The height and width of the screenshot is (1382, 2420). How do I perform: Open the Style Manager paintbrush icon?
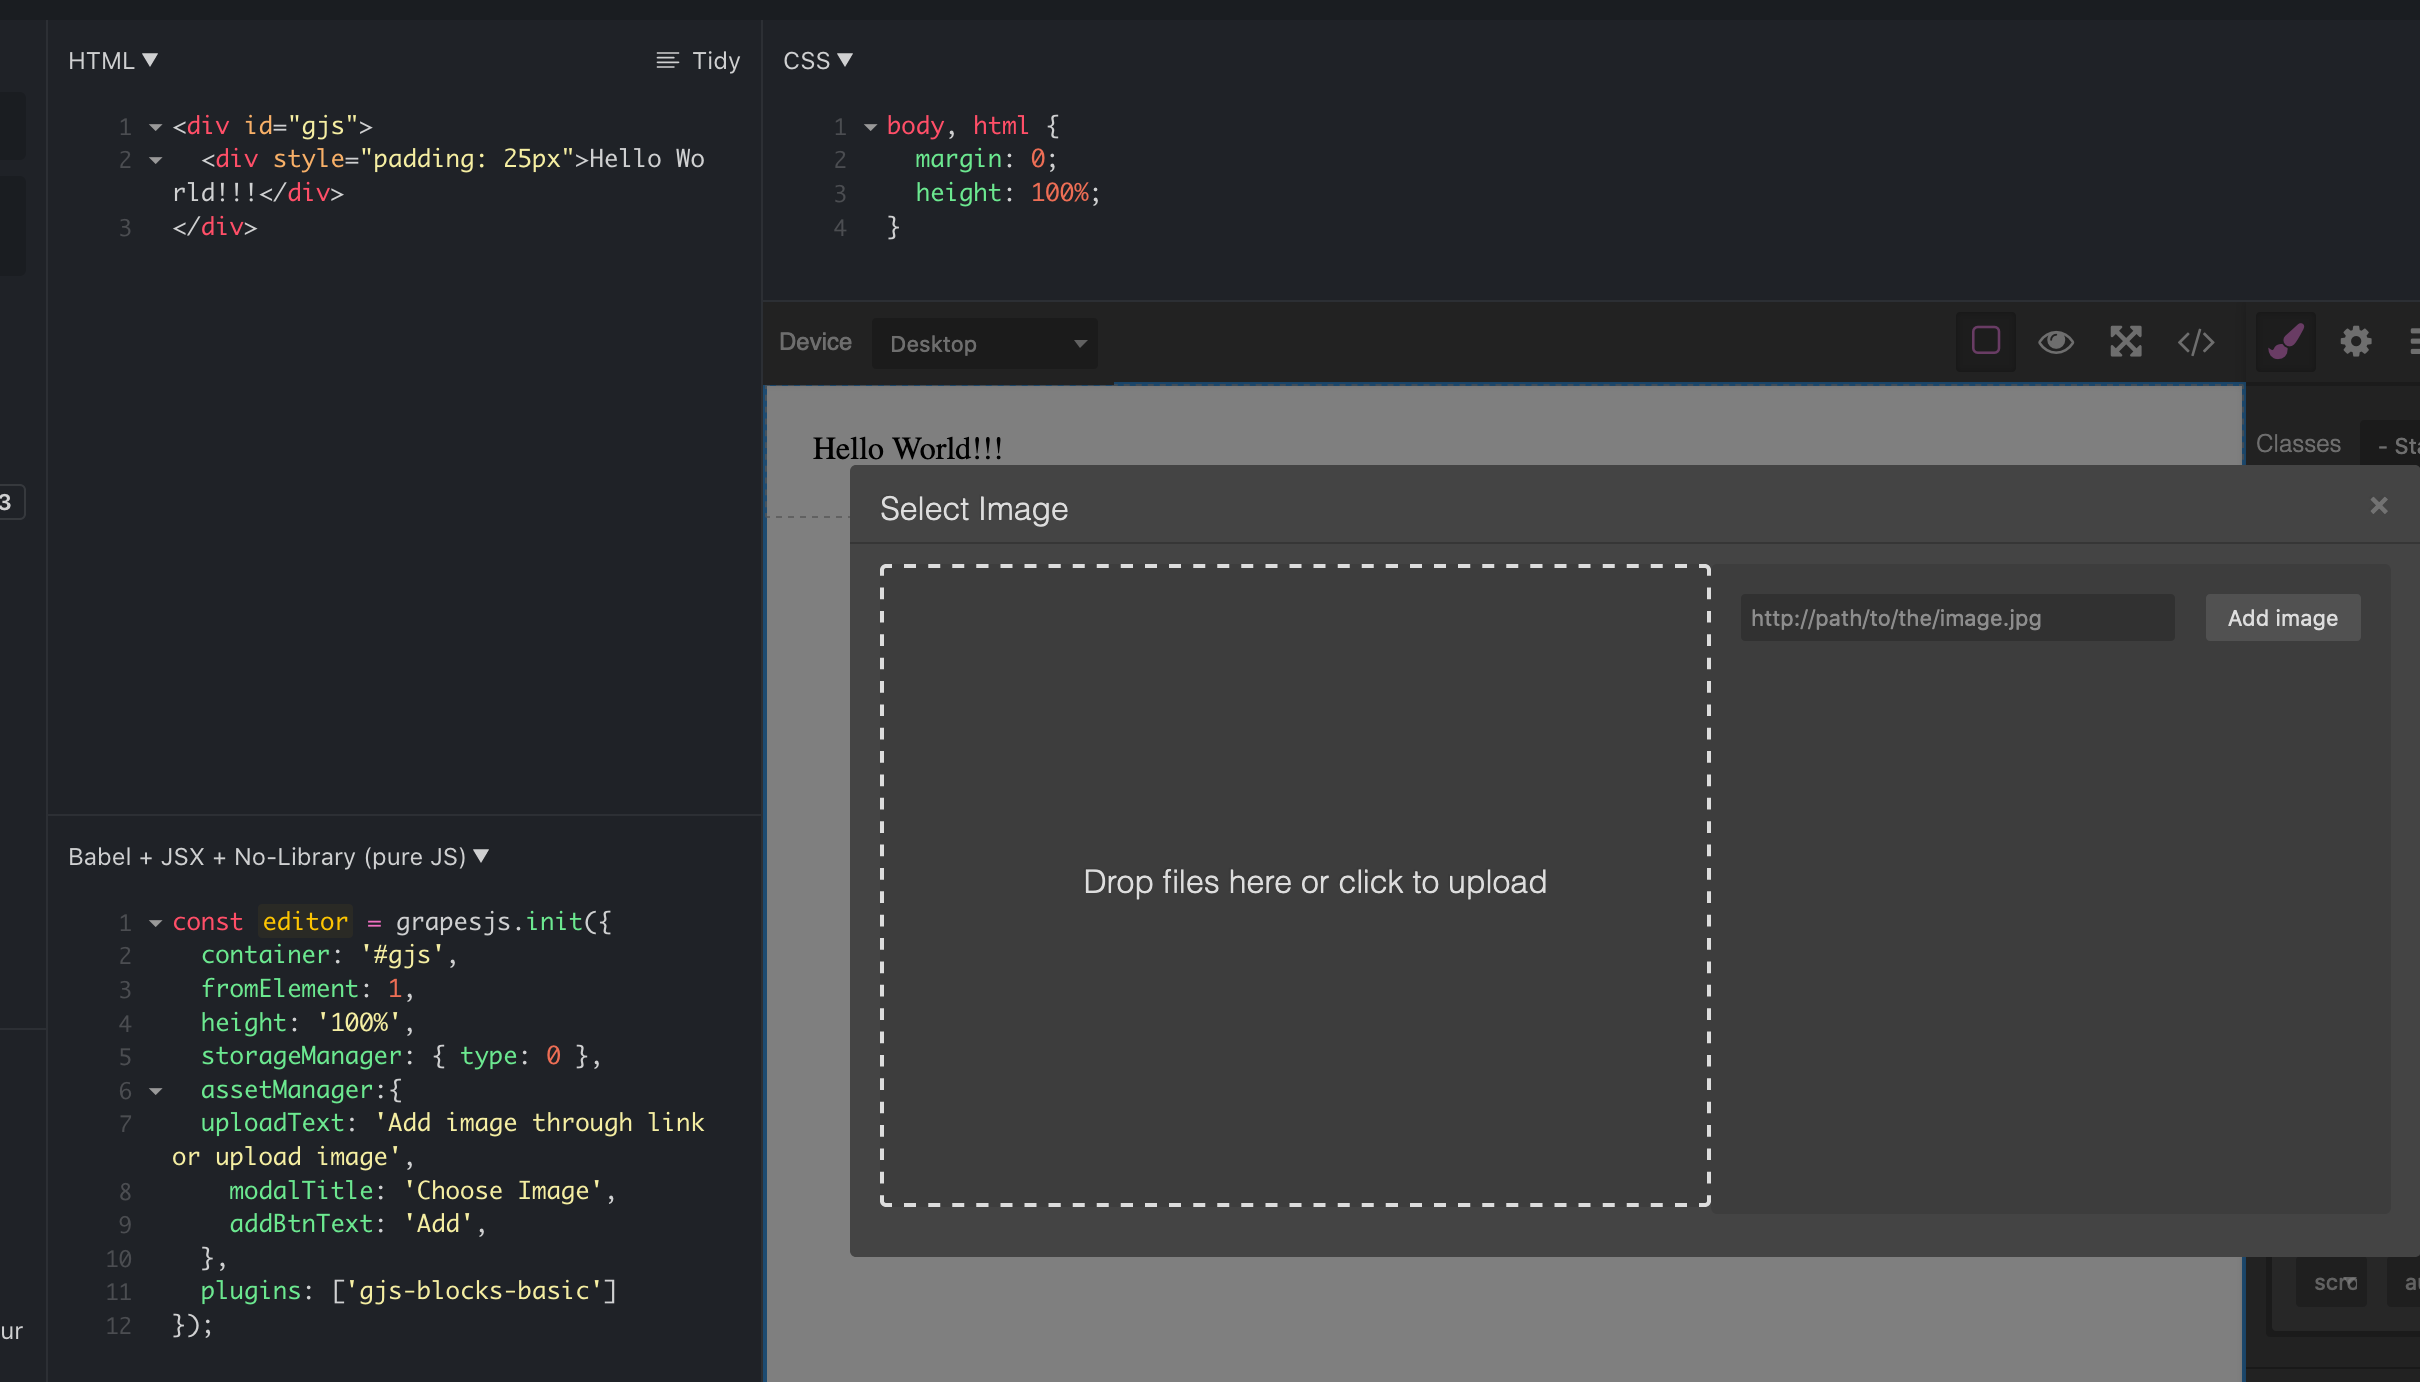[x=2285, y=342]
